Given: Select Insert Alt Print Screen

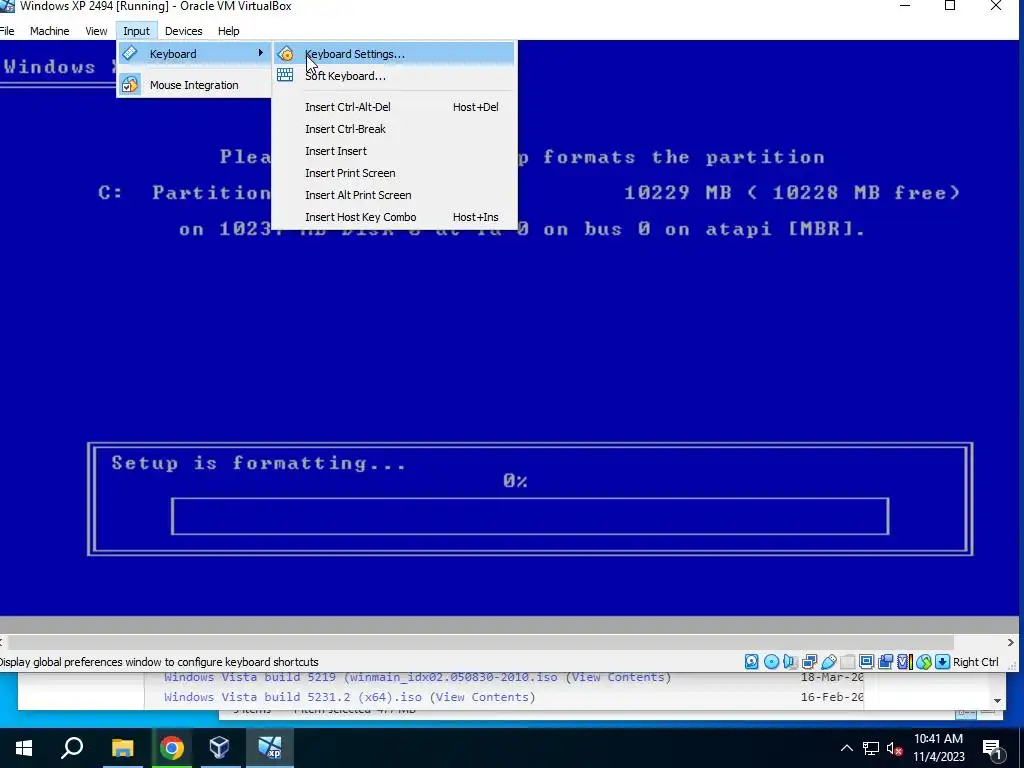Looking at the screenshot, I should point(394,195).
